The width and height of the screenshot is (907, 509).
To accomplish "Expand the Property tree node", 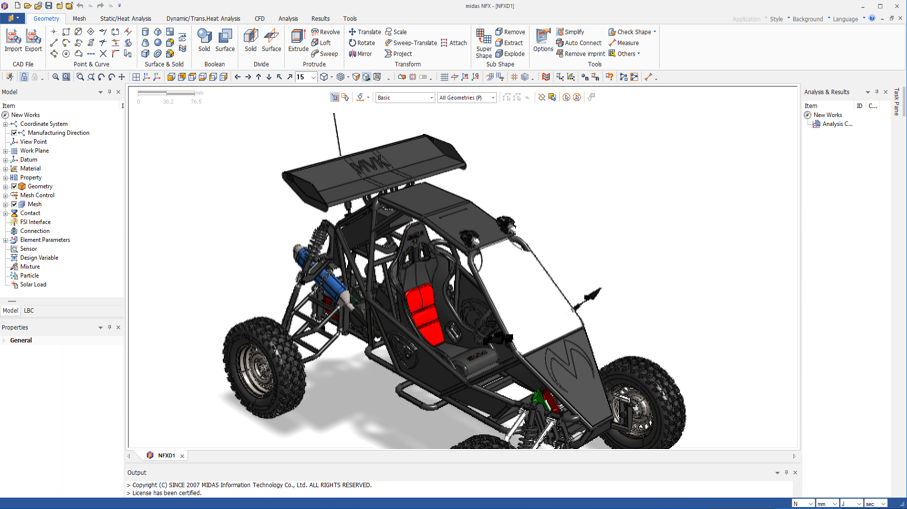I will tap(5, 178).
